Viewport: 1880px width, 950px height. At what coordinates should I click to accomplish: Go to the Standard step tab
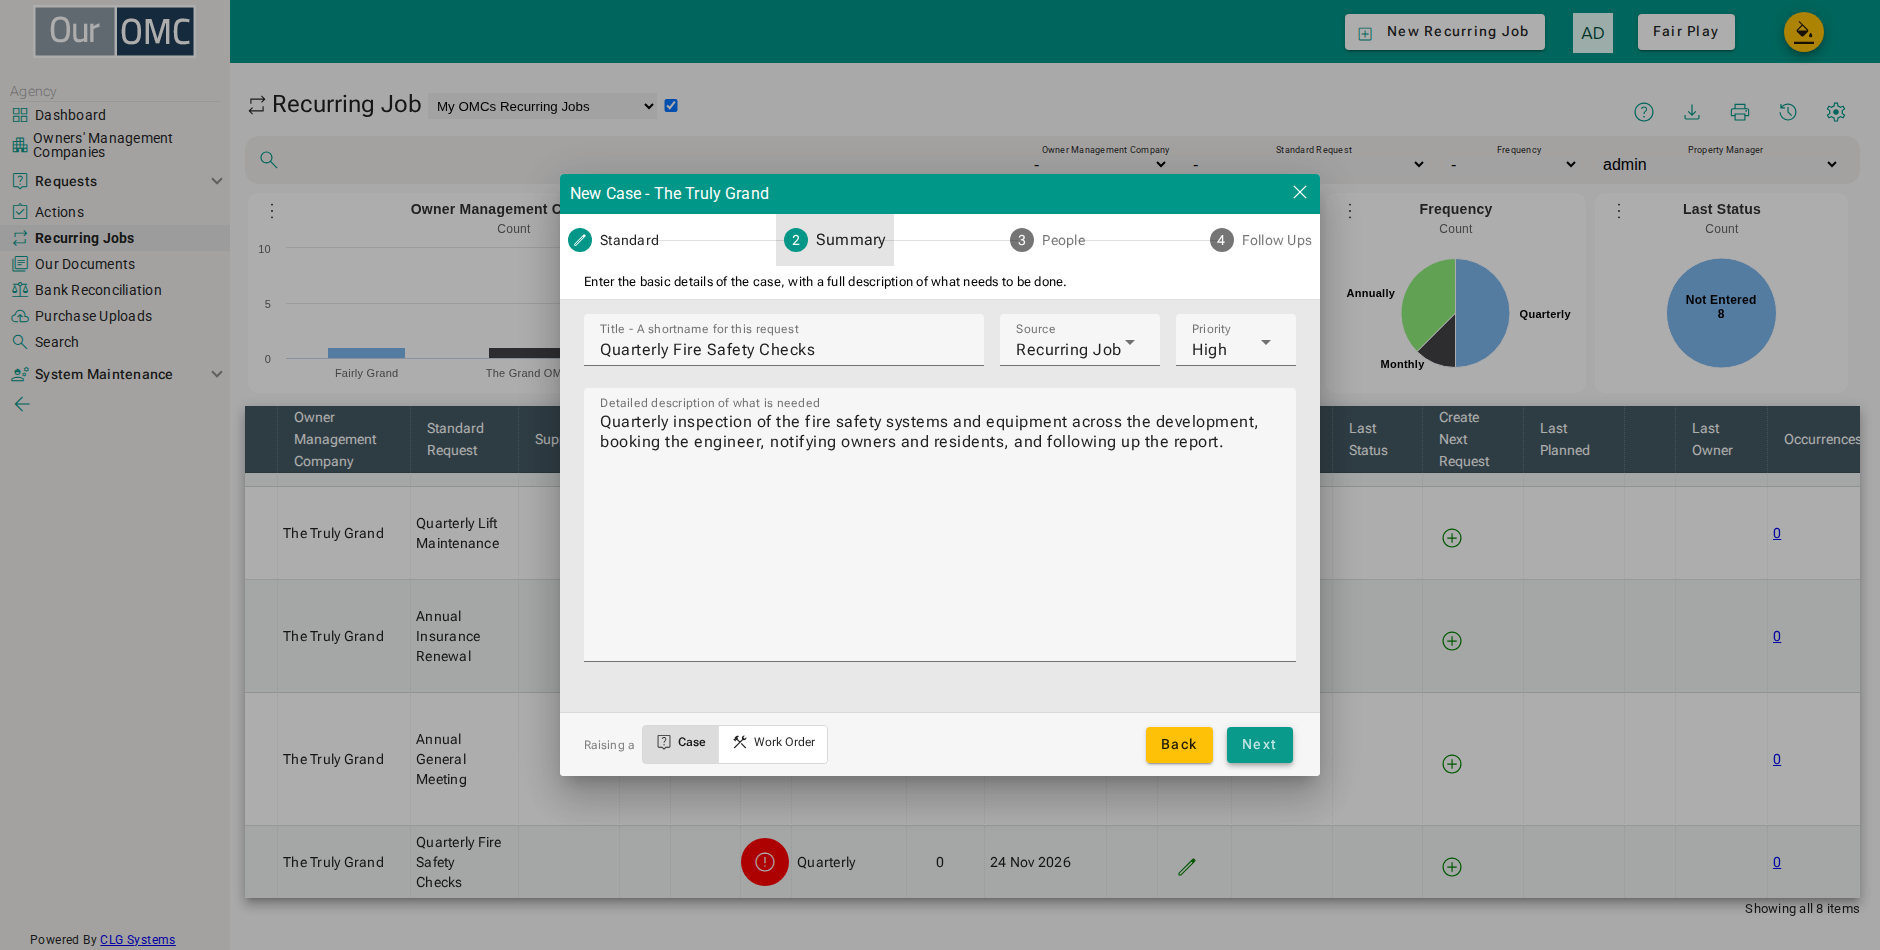click(614, 240)
